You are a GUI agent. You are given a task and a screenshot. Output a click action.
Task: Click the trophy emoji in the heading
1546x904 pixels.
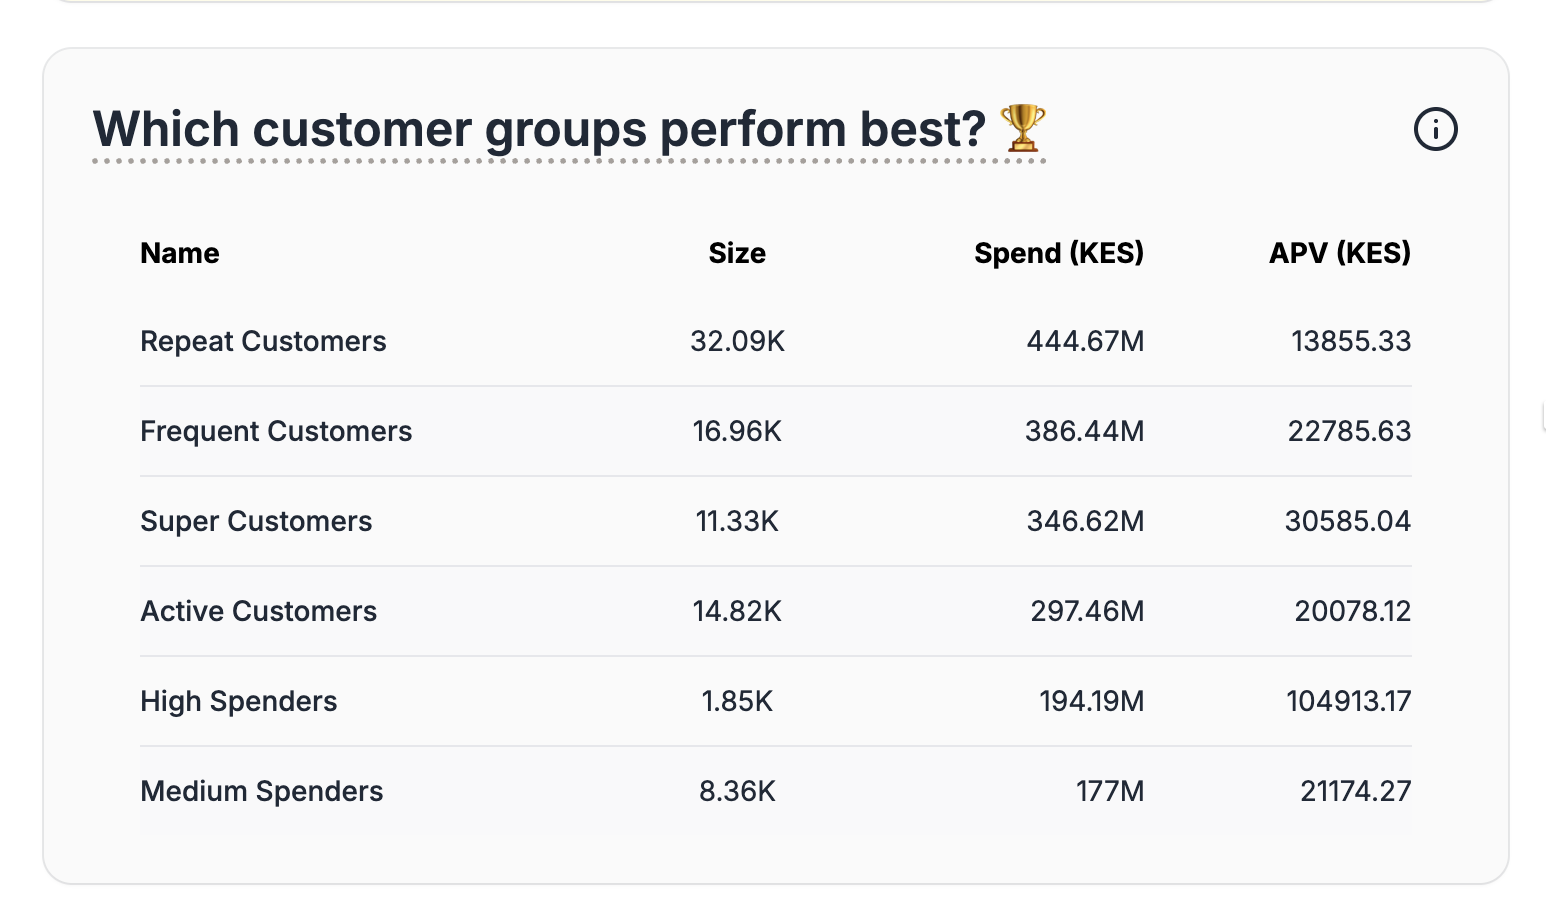(1023, 128)
